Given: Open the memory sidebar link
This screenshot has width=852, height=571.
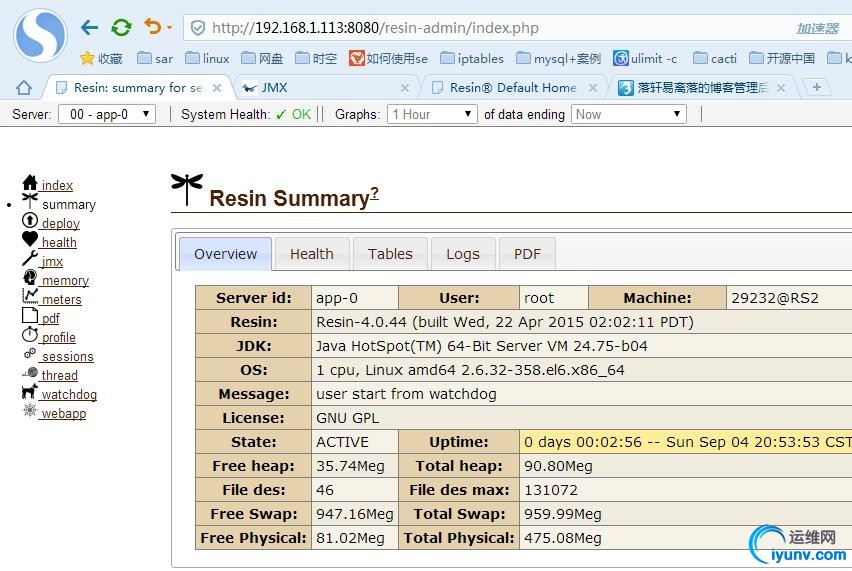Looking at the screenshot, I should tap(65, 280).
